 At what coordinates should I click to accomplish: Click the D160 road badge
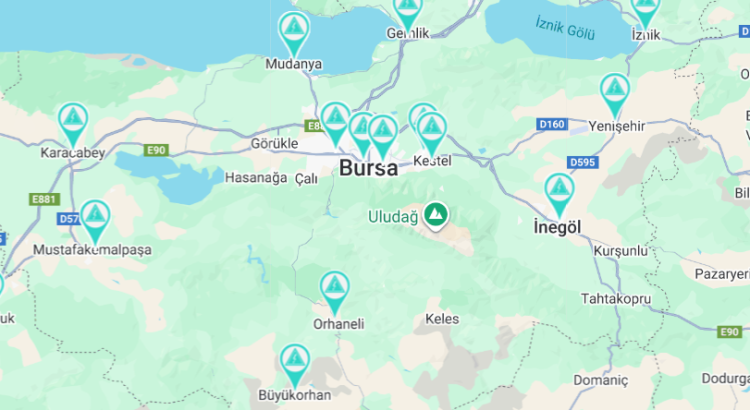click(552, 124)
